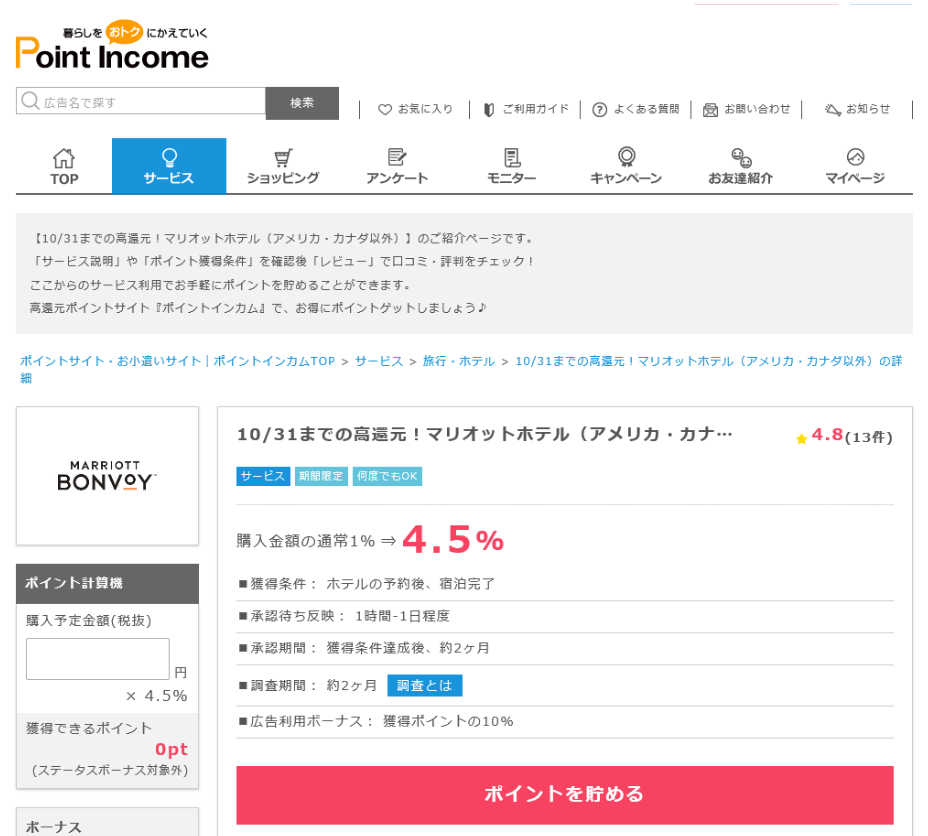928x836 pixels.
Task: Click the ホテルの予約後、宿泊完了 condition text
Action: [410, 584]
